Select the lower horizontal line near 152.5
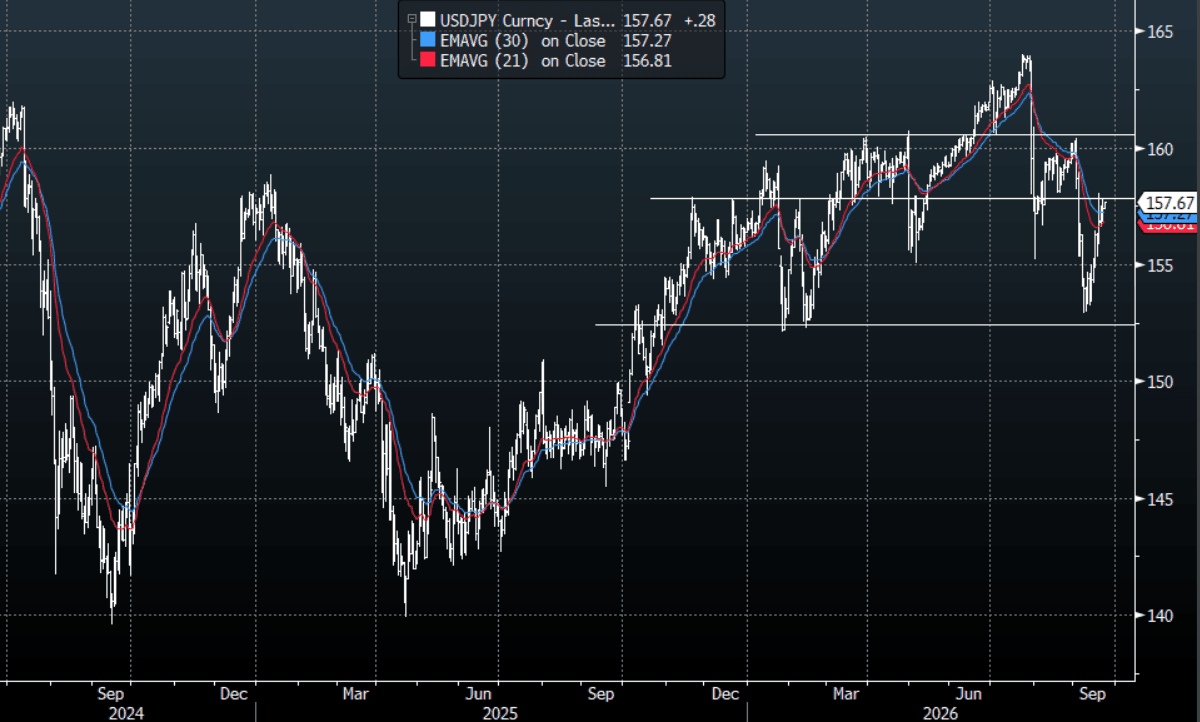 [x=865, y=324]
